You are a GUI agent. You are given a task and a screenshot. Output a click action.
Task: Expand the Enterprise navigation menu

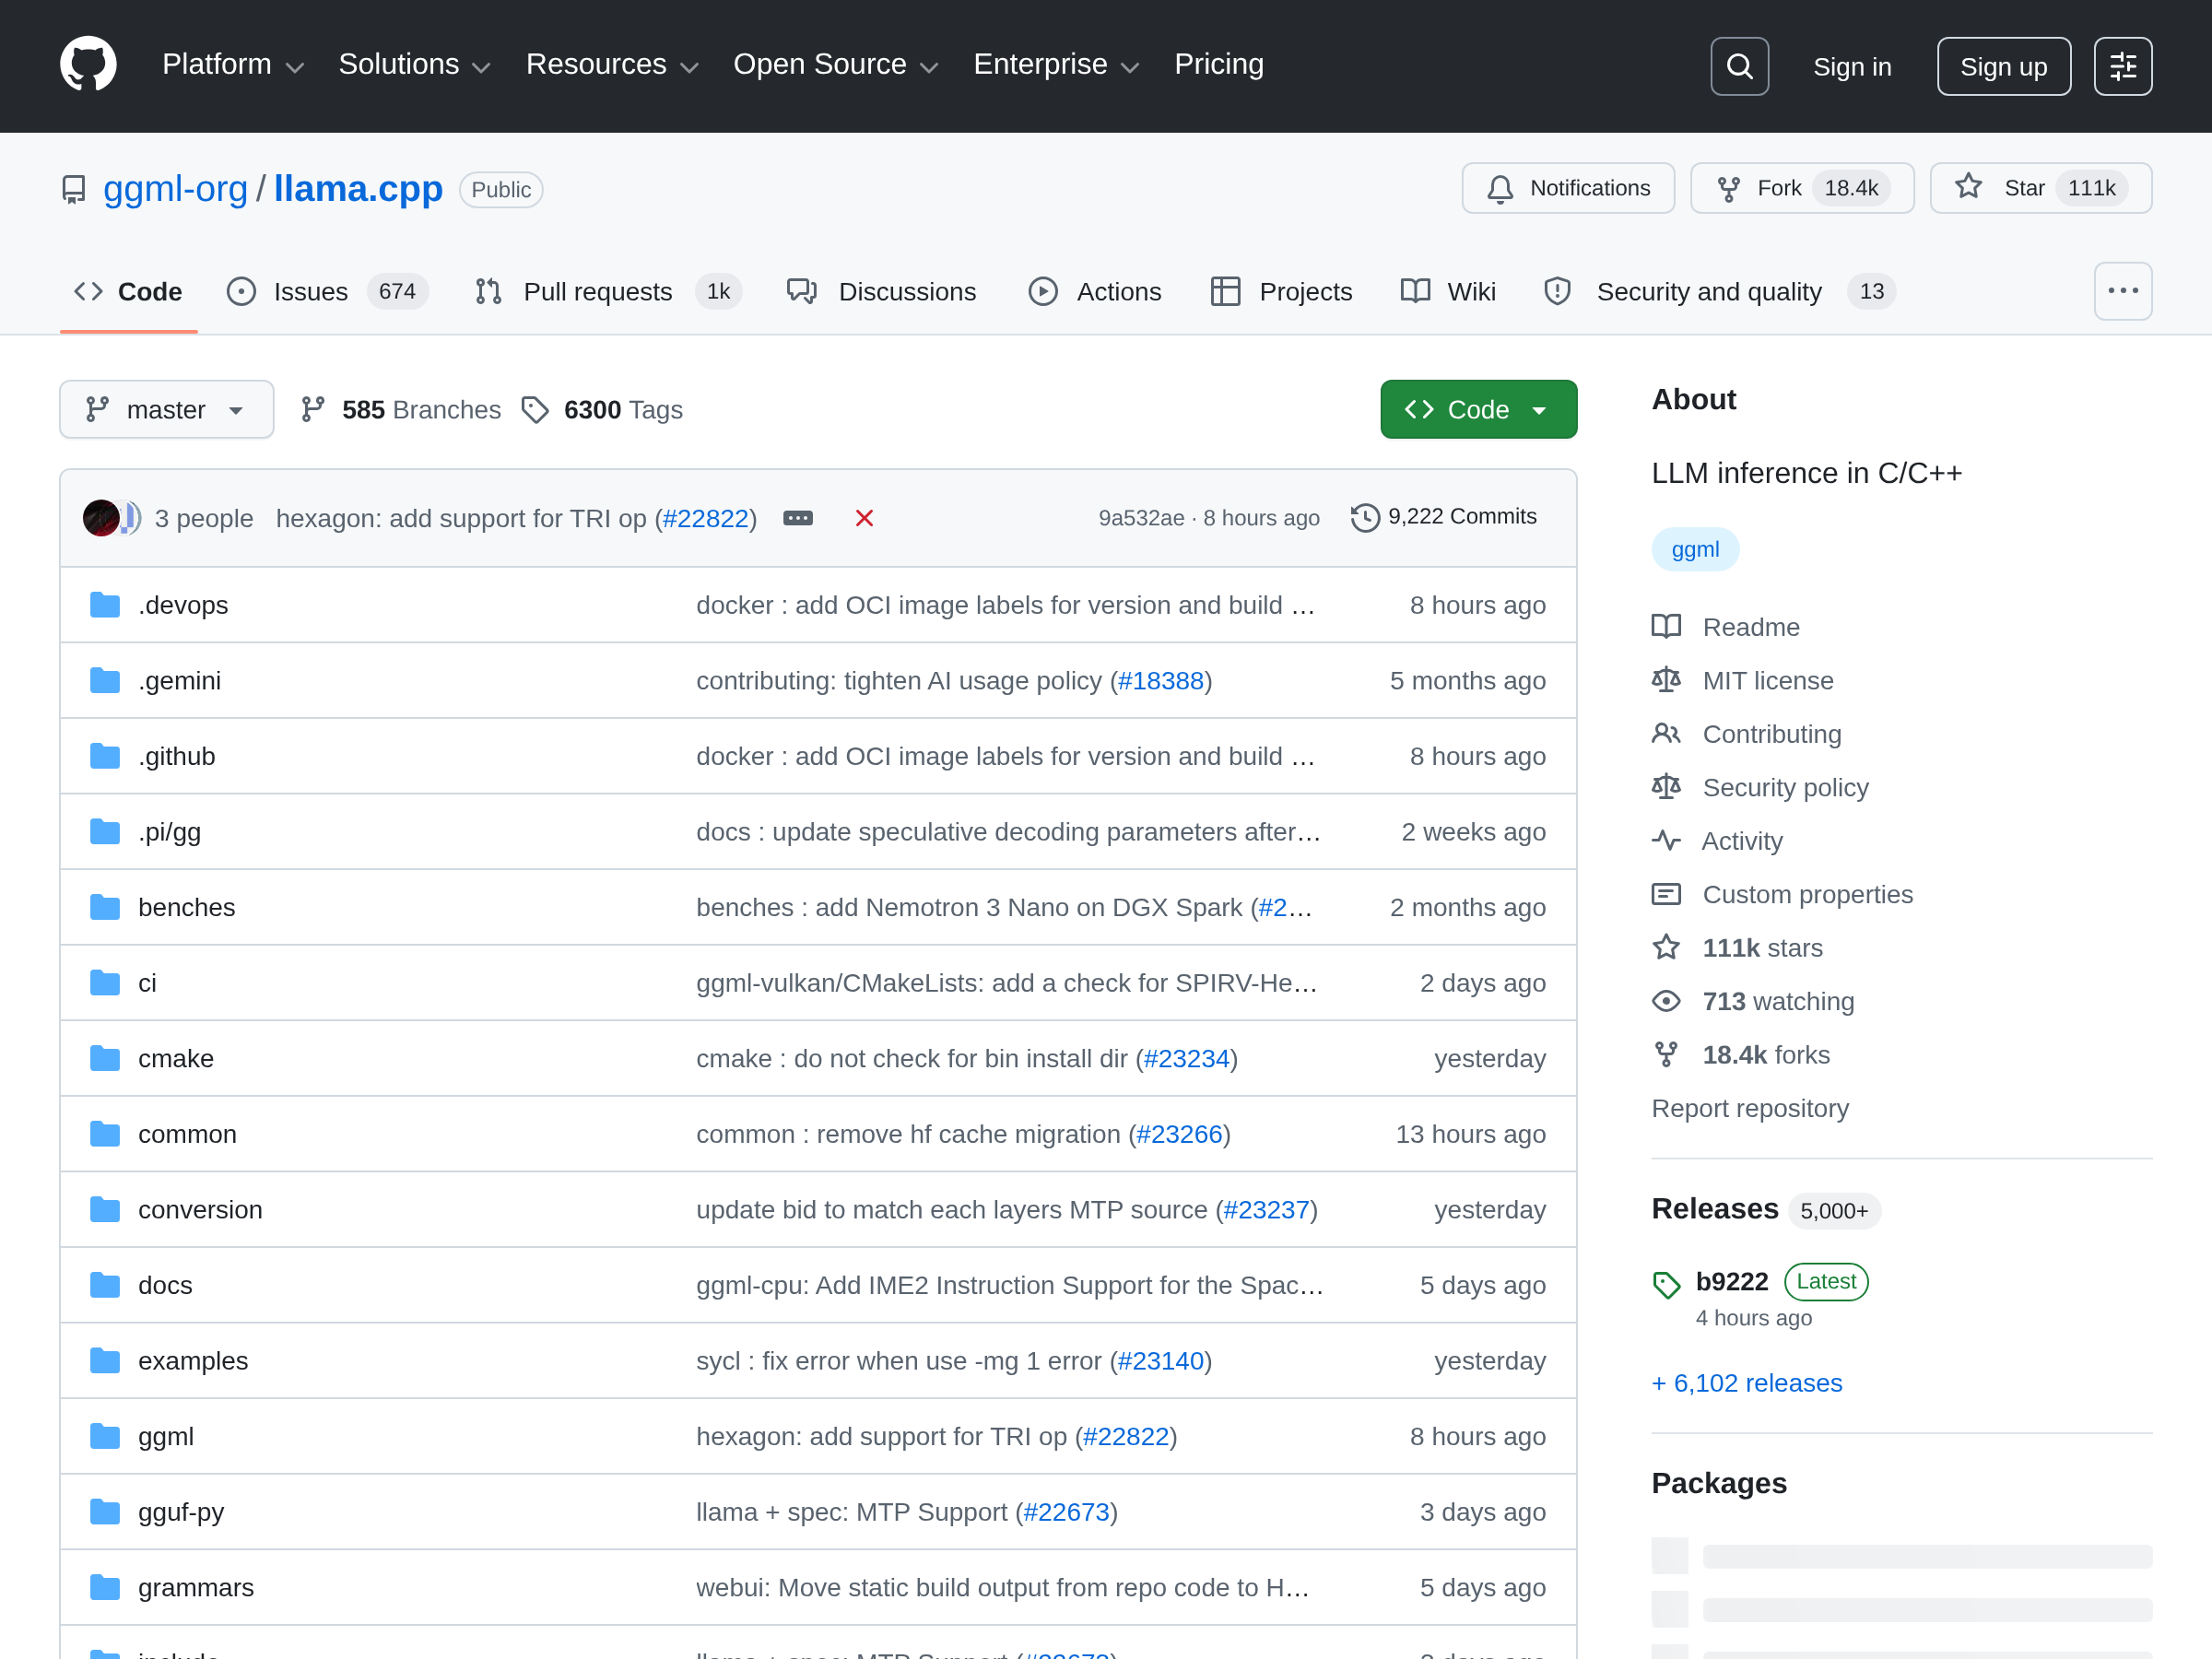(1056, 65)
